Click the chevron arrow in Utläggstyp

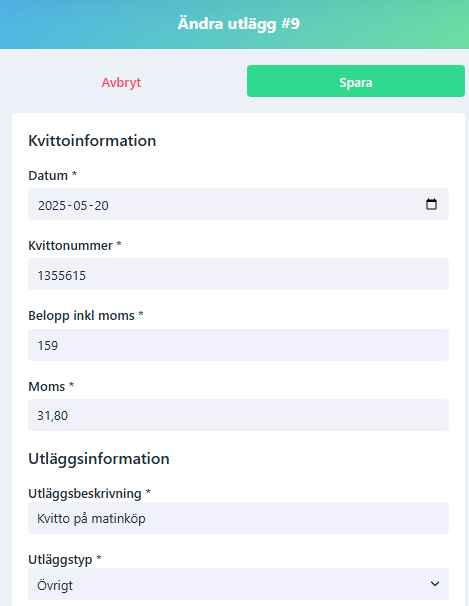coord(435,584)
